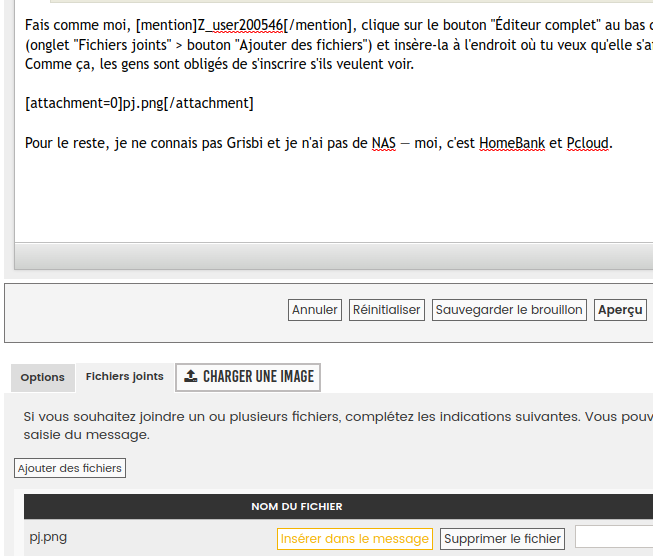Click Ajouter des fichiers button
Screen dimensions: 653x556
tap(70, 468)
